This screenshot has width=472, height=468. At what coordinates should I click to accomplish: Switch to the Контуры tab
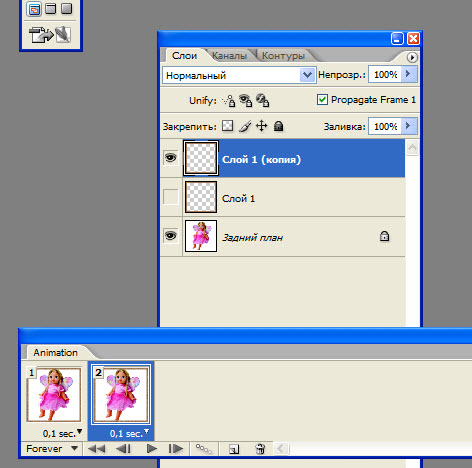tap(283, 56)
